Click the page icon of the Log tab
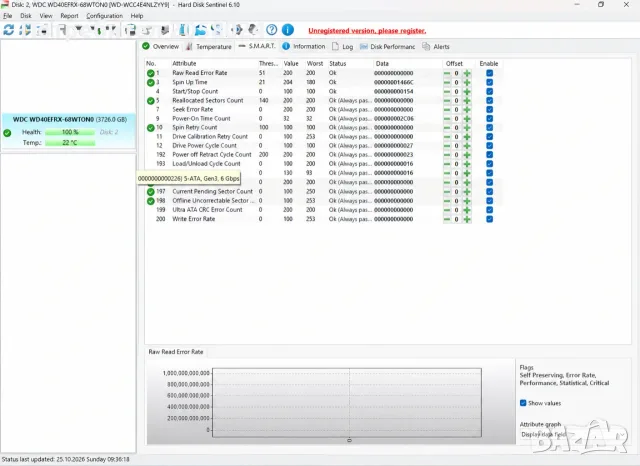The height and width of the screenshot is (466, 640). tap(336, 47)
